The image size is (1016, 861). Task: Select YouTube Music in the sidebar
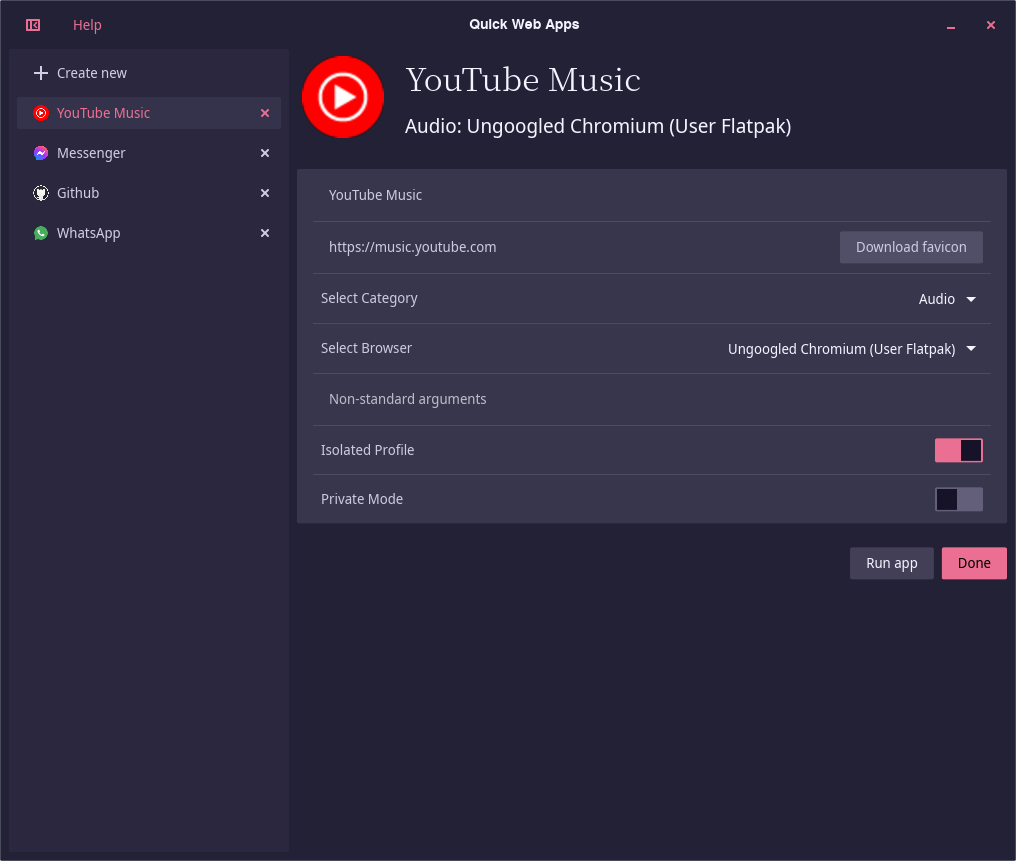click(148, 113)
